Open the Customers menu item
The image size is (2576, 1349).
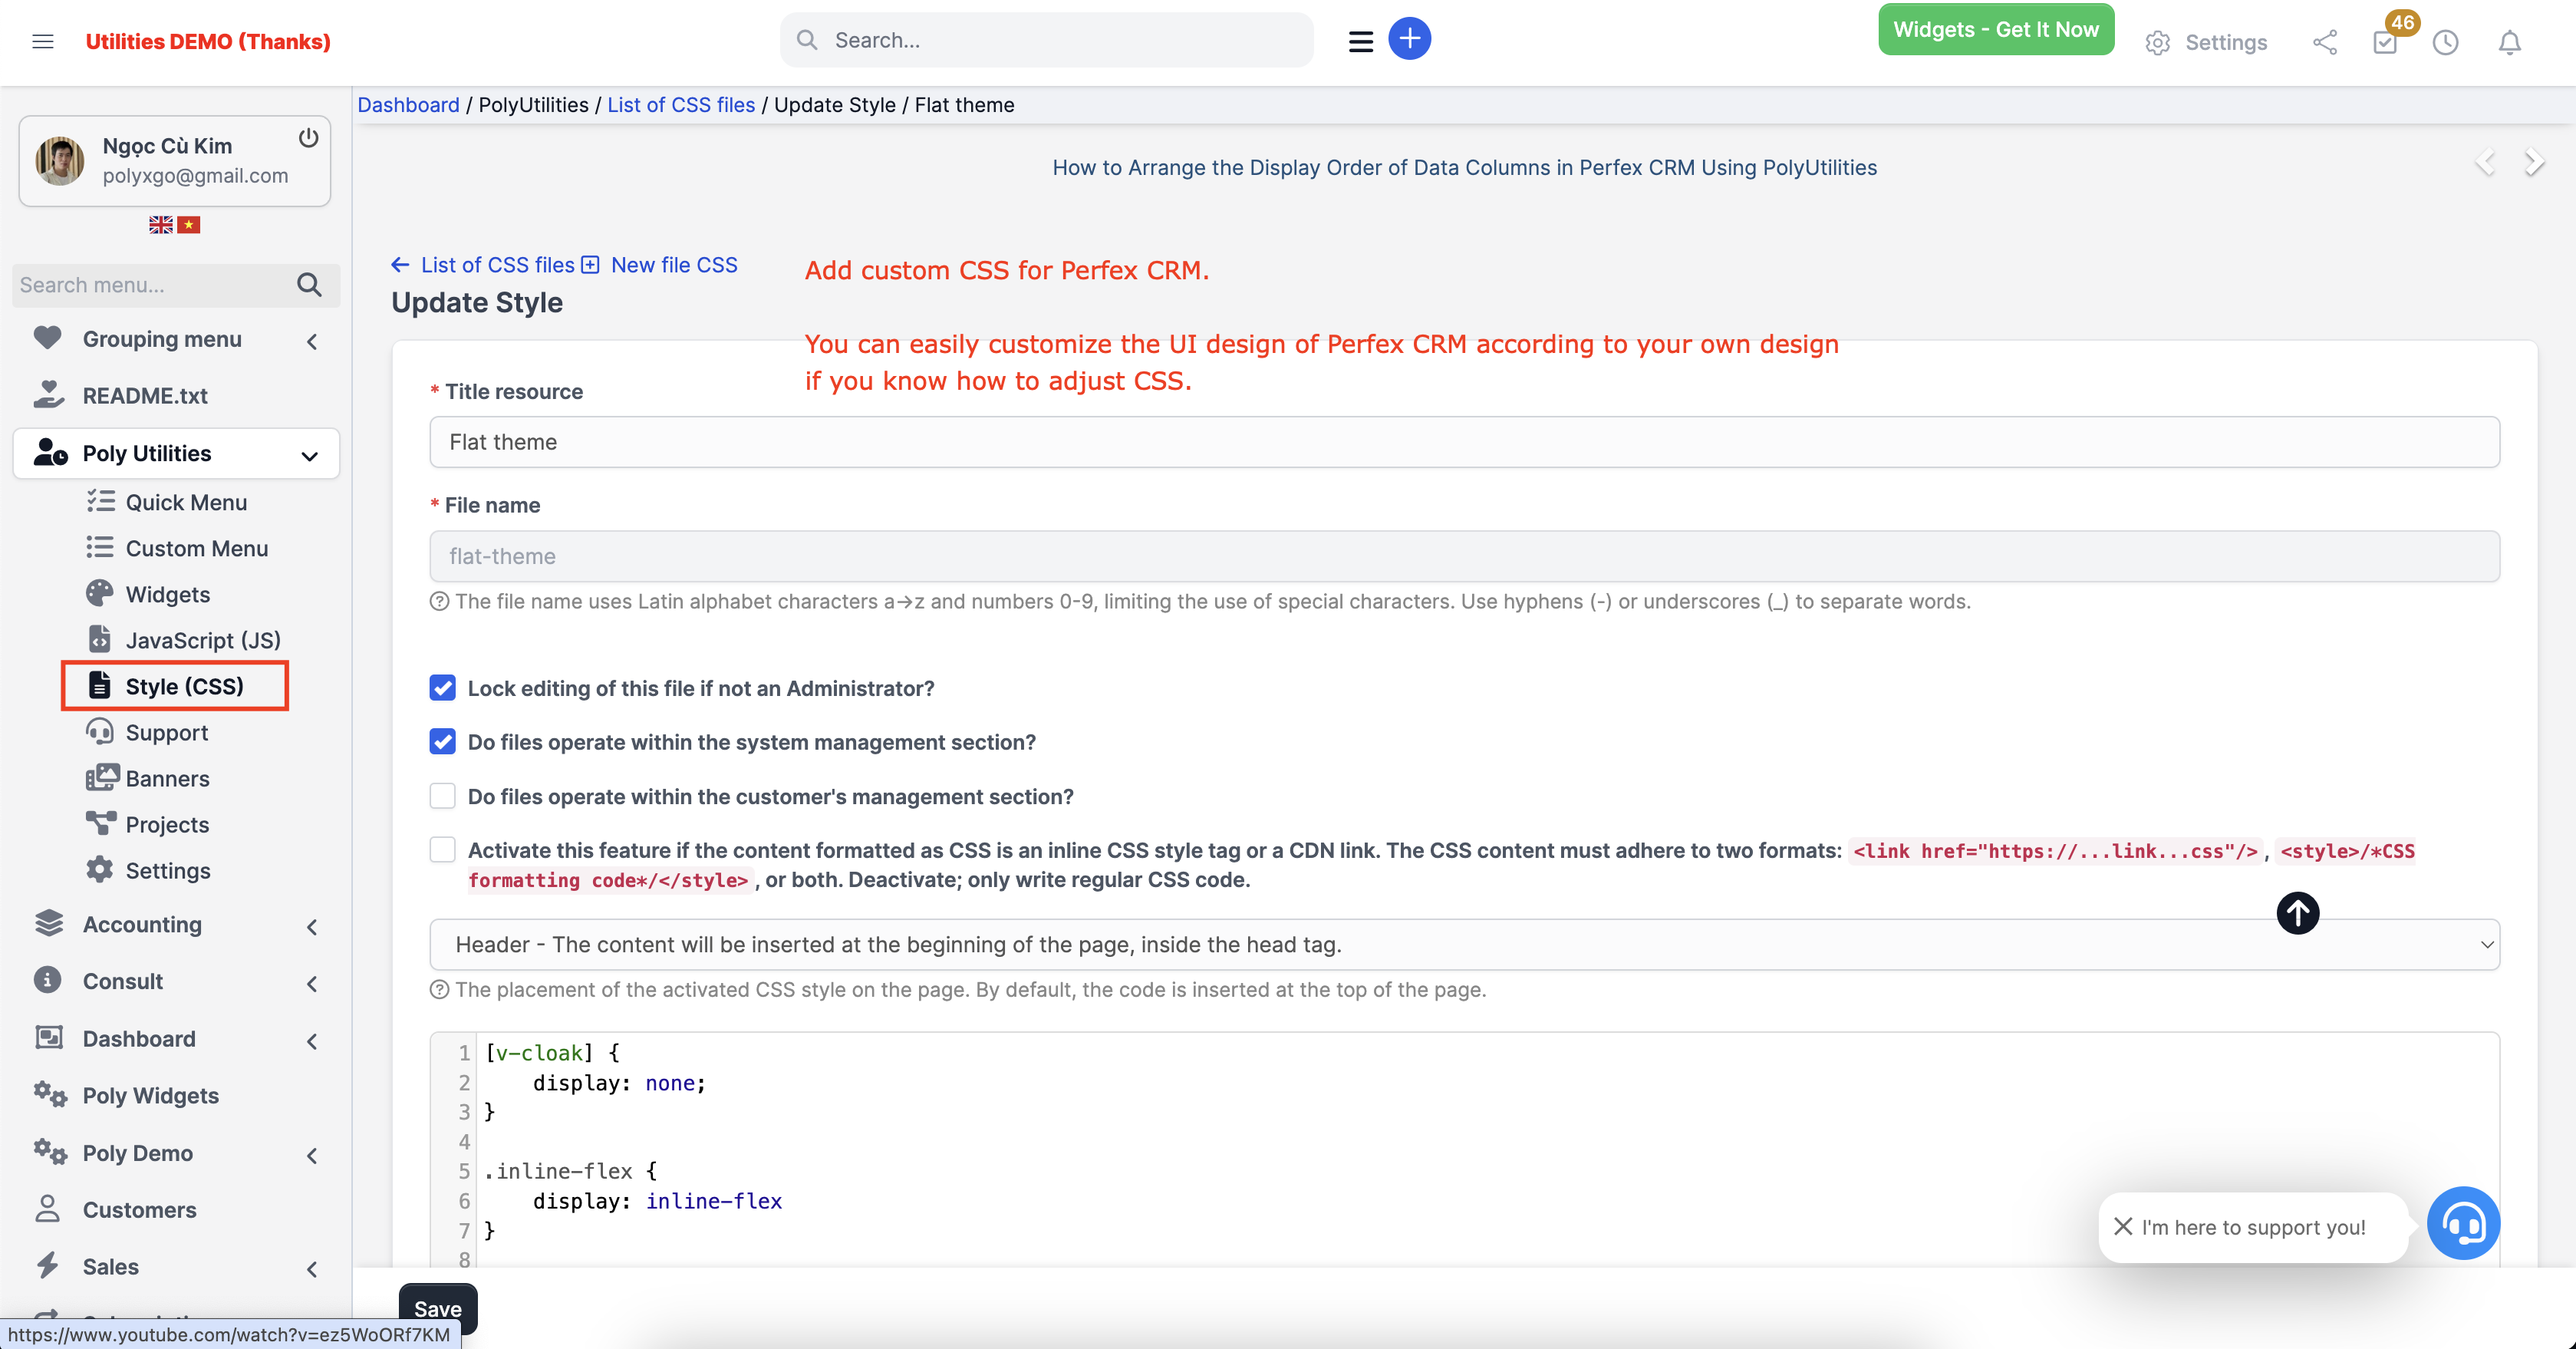(x=140, y=1210)
